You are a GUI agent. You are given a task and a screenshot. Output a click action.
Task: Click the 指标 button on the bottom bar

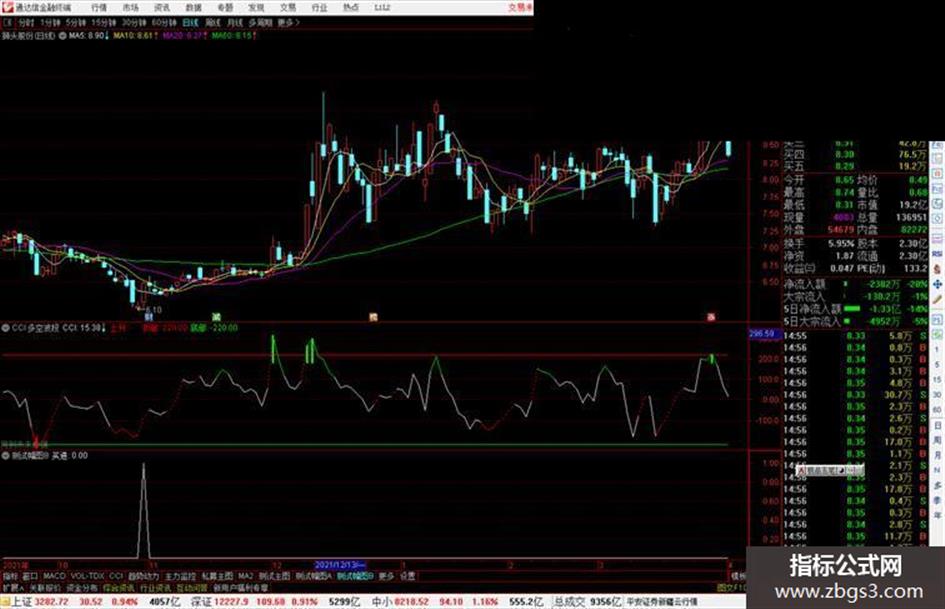pos(10,576)
